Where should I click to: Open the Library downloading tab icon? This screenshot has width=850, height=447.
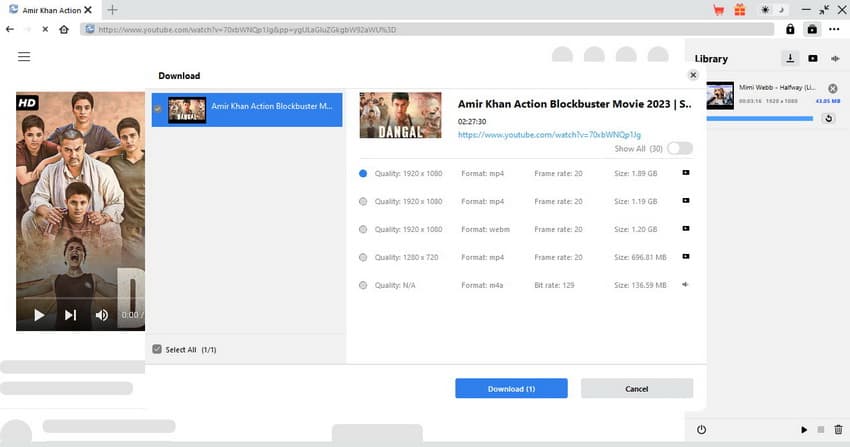[x=790, y=59]
